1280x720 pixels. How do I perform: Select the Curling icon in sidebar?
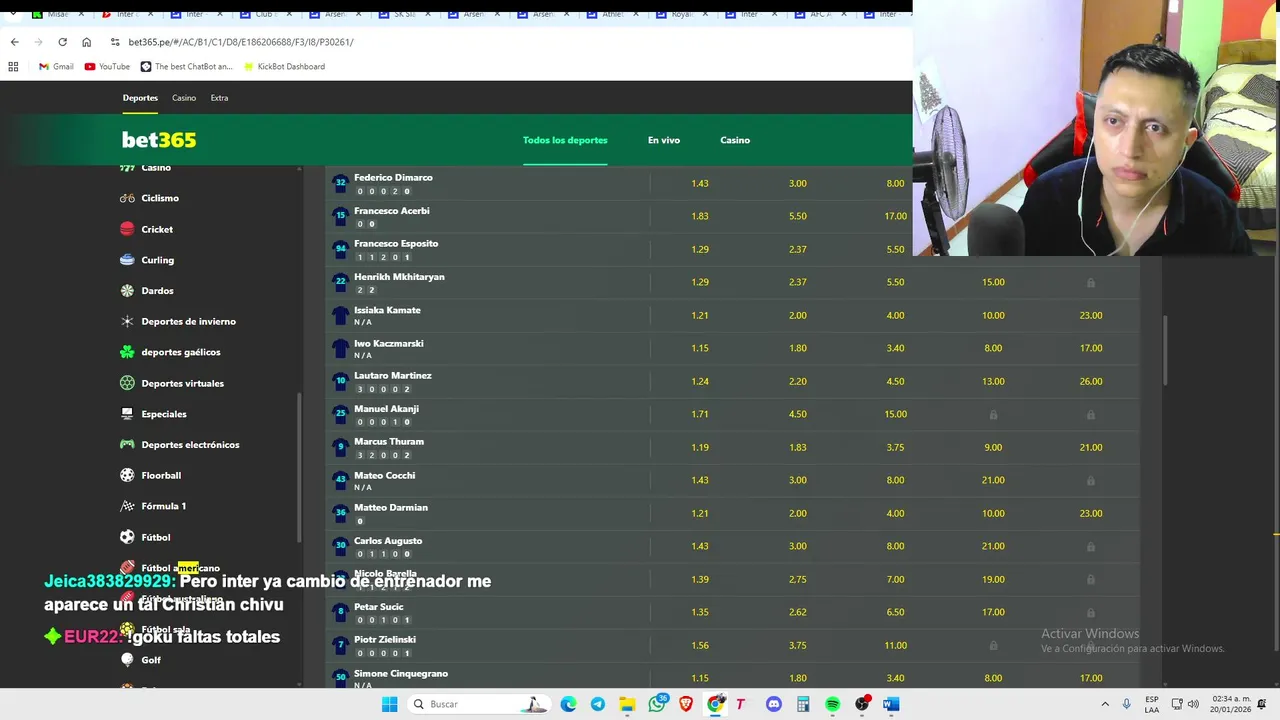127,260
